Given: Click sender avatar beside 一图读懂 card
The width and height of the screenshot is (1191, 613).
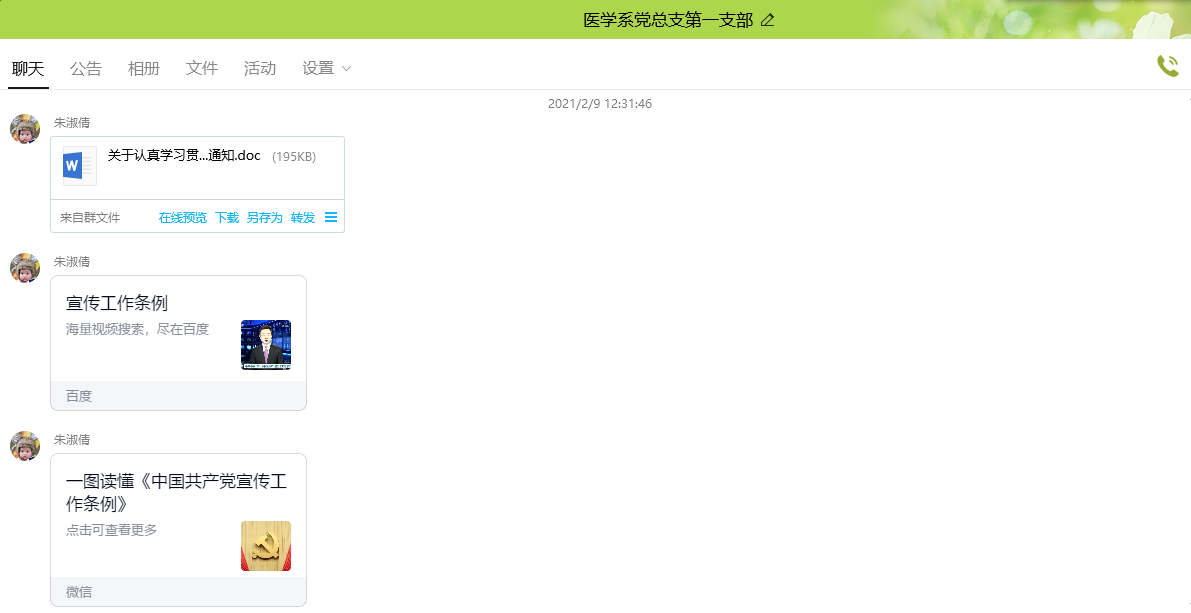Looking at the screenshot, I should (x=25, y=446).
